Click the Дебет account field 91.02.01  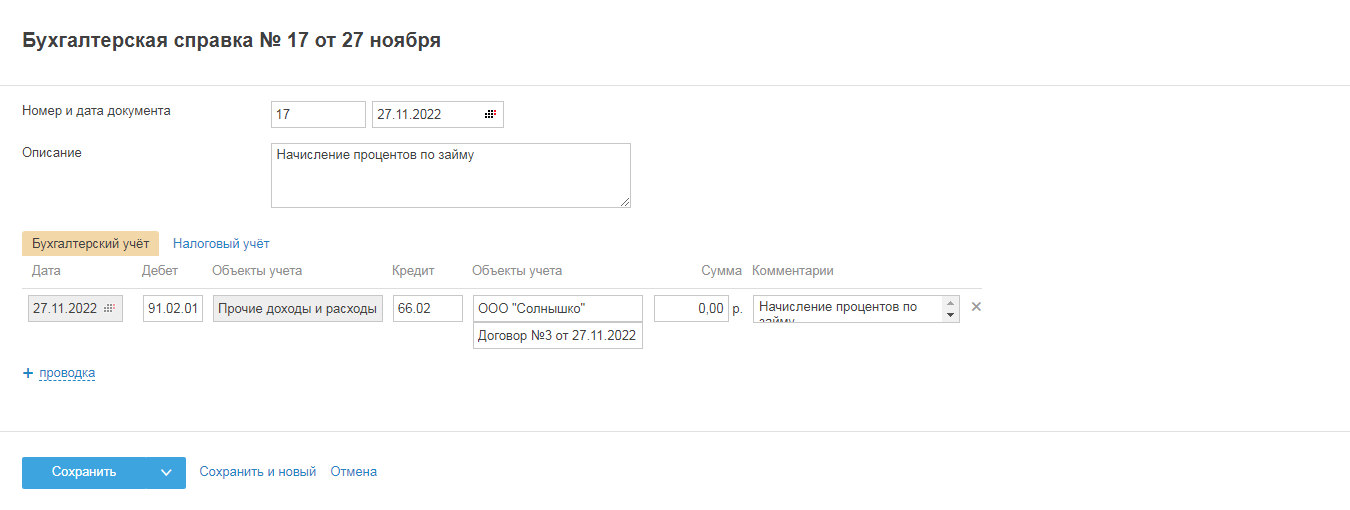point(173,309)
